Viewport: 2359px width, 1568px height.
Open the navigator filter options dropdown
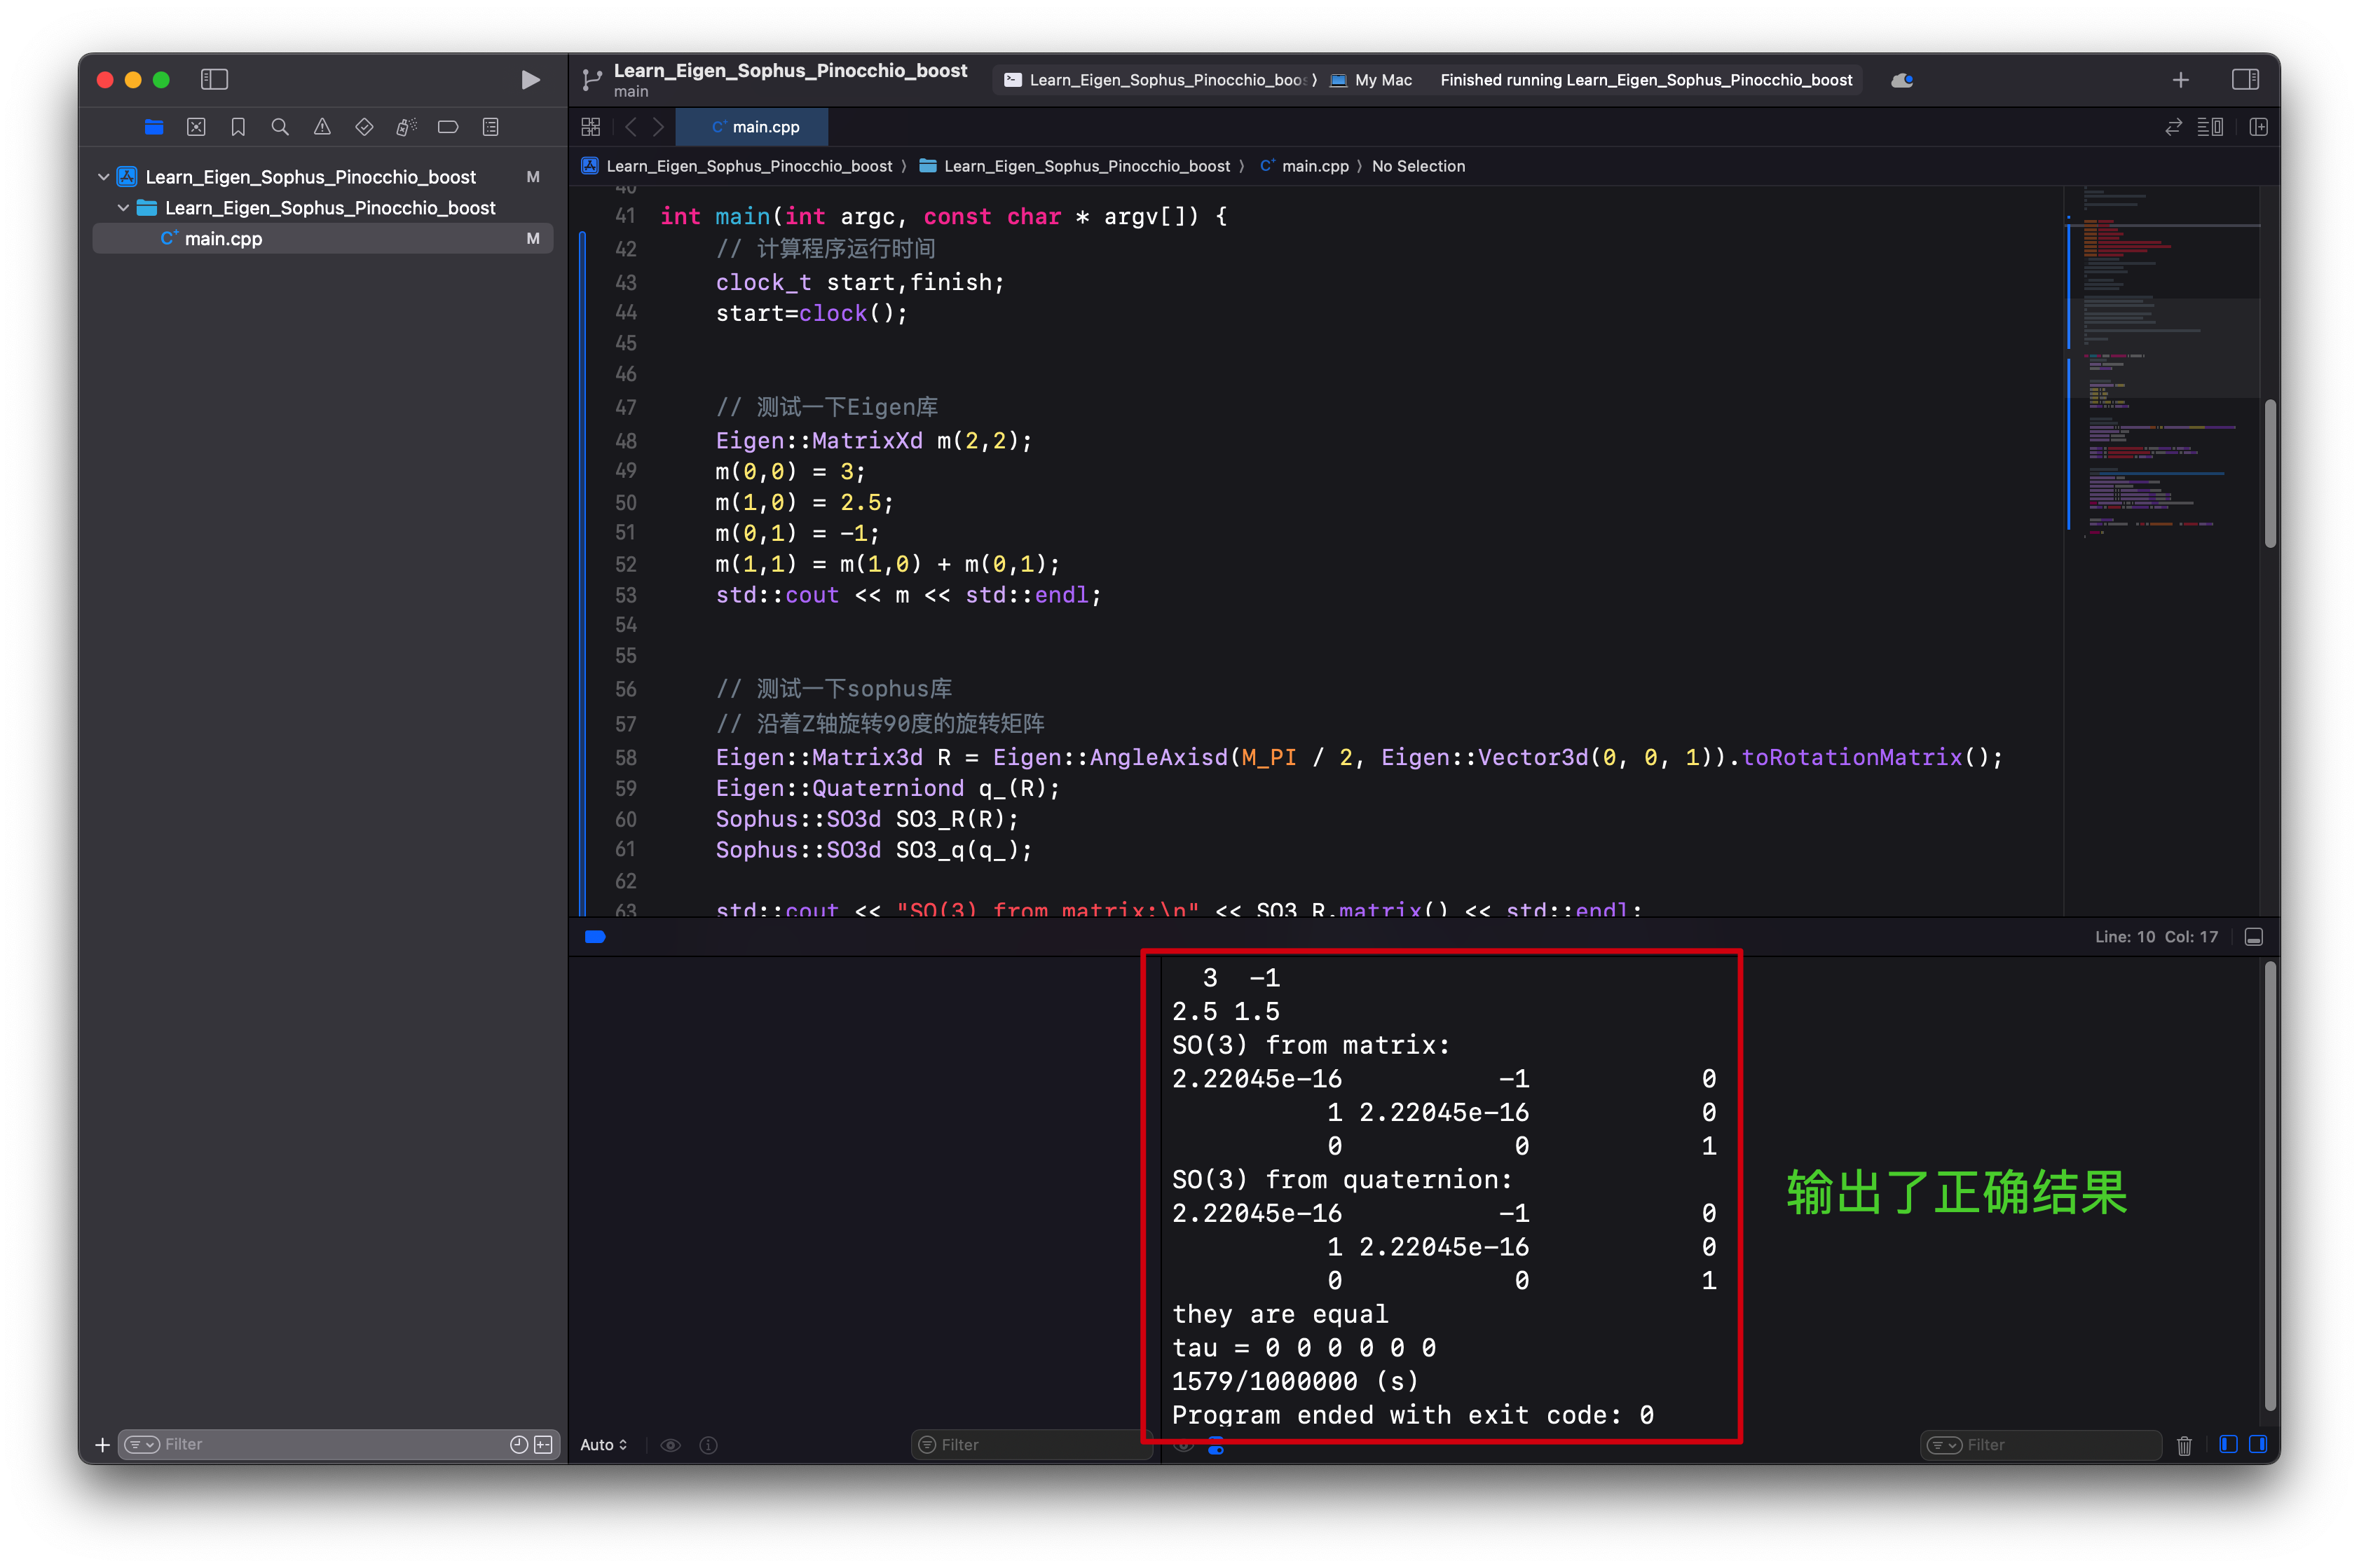pos(142,1445)
